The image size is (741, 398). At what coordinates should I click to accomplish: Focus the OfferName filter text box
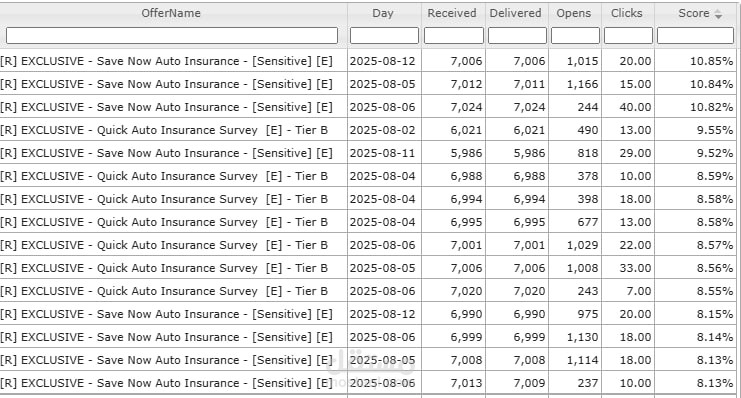pyautogui.click(x=172, y=35)
